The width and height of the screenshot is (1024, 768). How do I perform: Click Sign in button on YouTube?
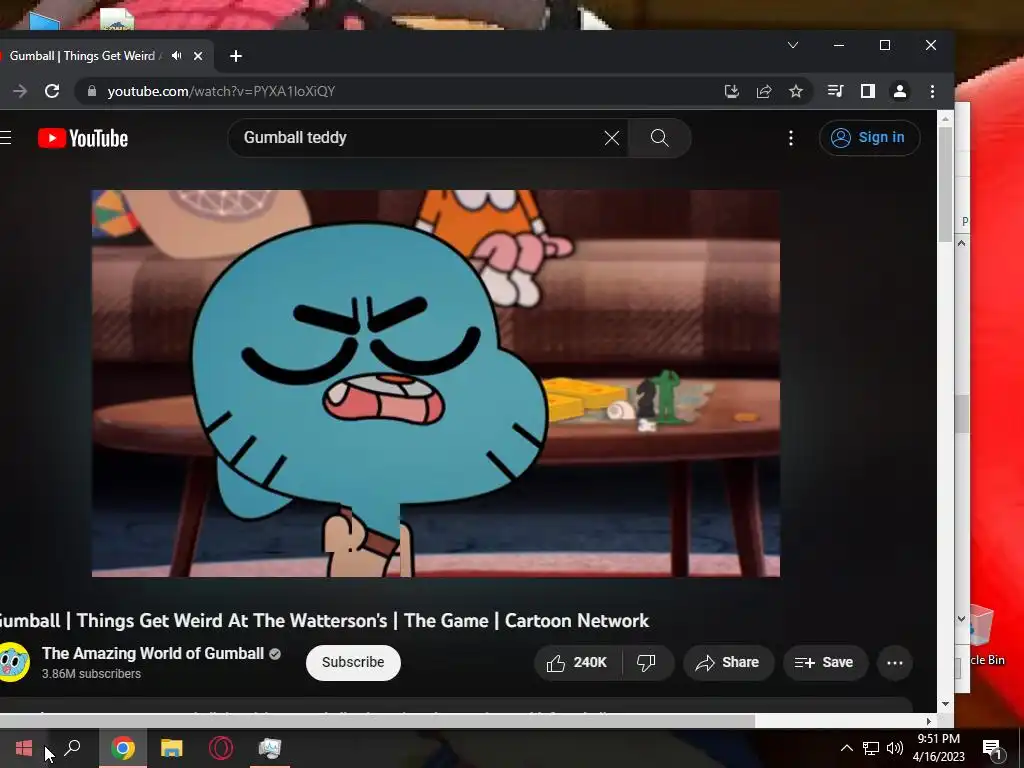click(x=869, y=138)
